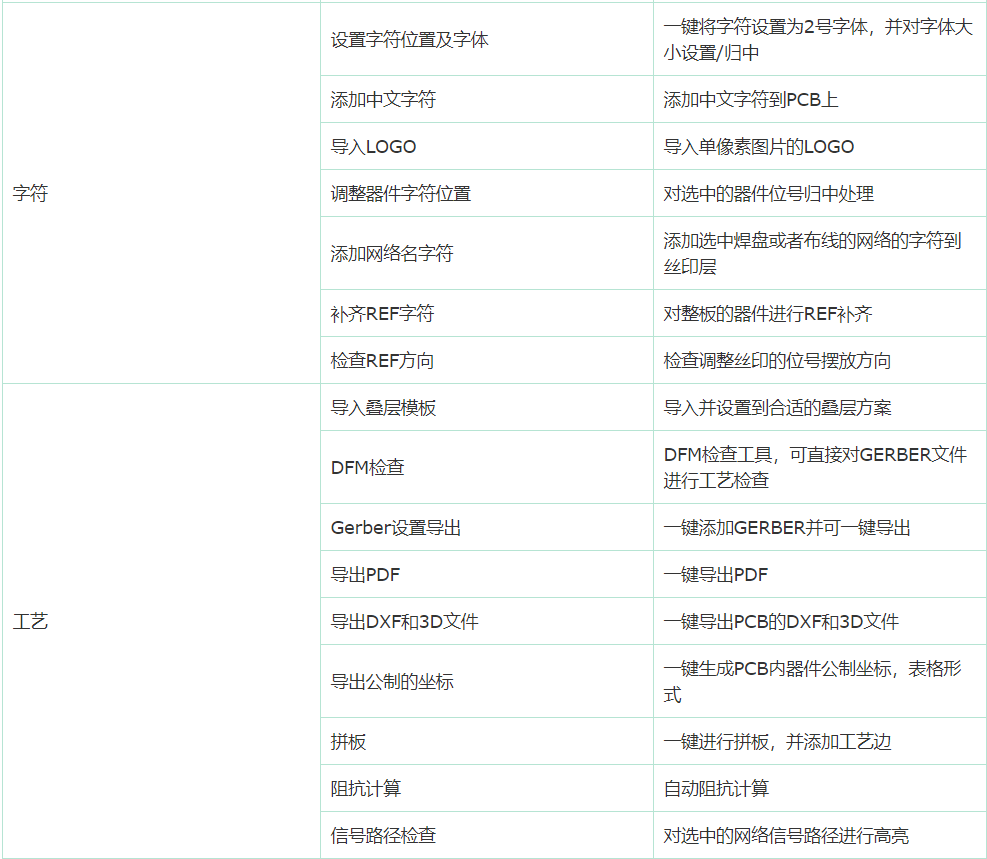
Task: Select the '添加网络名字符' cell
Action: 487,253
